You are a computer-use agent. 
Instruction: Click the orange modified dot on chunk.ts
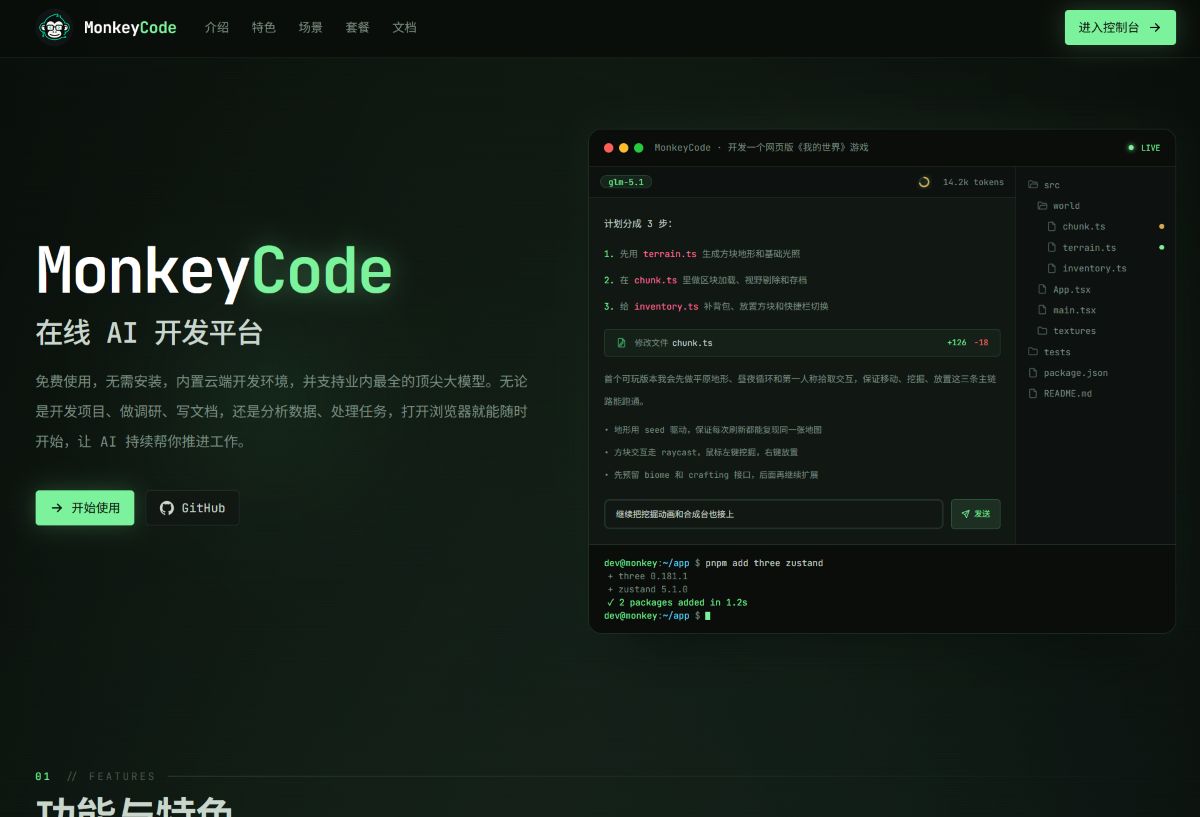coord(1161,227)
